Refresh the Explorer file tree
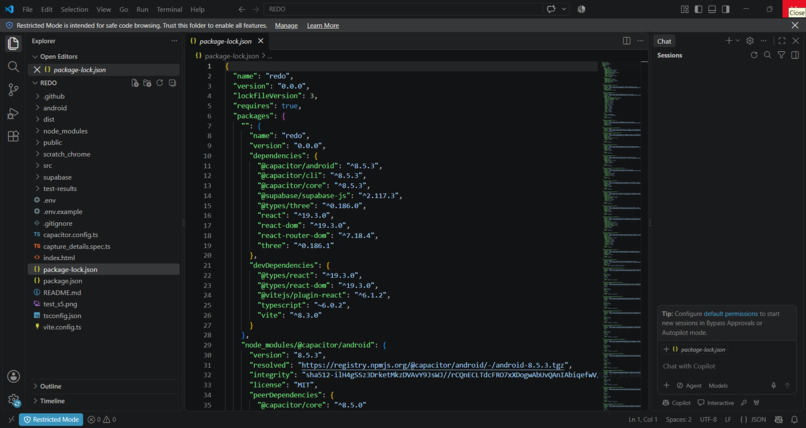Viewport: 806px width, 428px height. point(160,83)
